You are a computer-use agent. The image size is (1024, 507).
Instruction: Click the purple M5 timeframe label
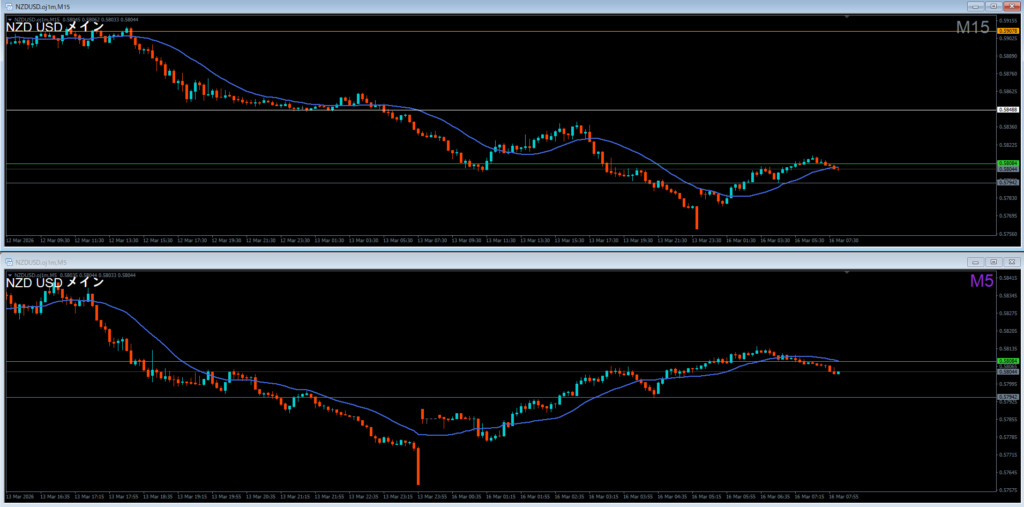pos(979,282)
